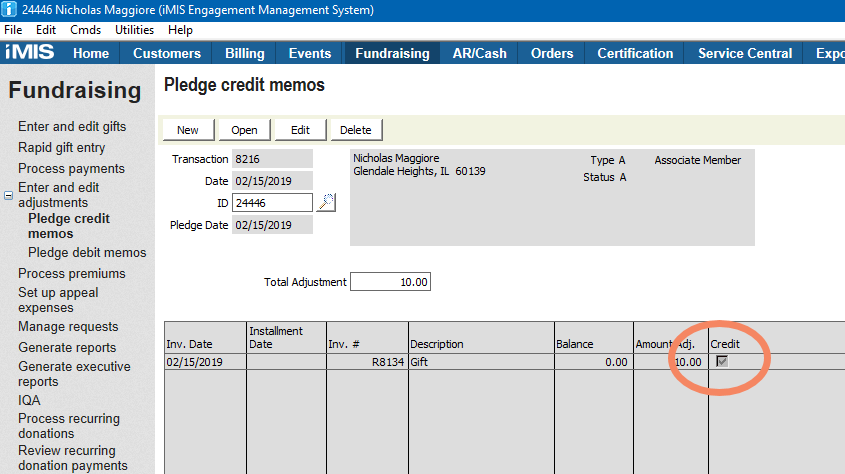Collapse the Enter and edit adjustments tree
This screenshot has height=474, width=845.
[x=9, y=196]
